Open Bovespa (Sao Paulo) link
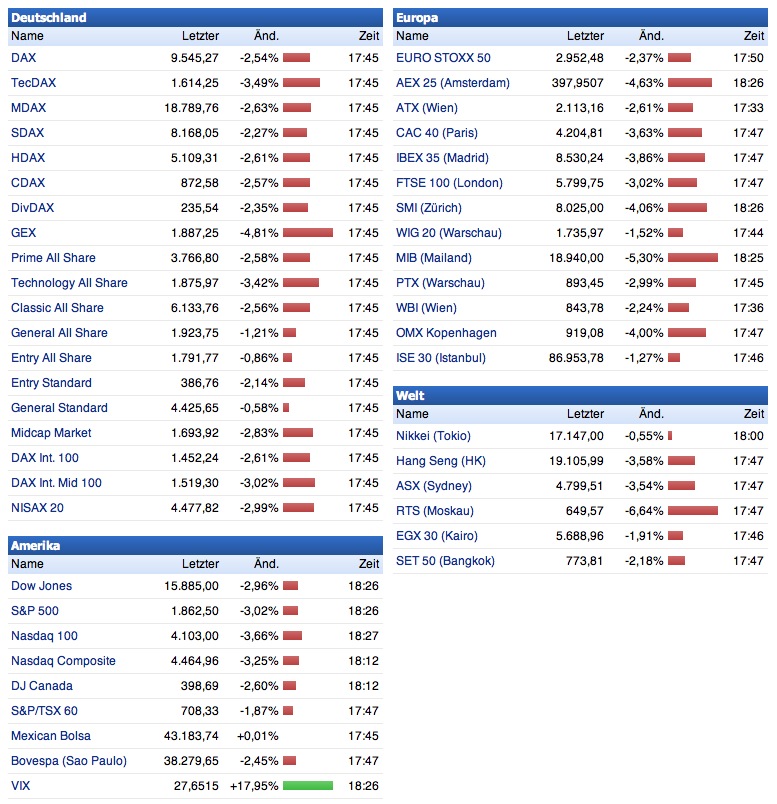The width and height of the screenshot is (777, 804). [69, 761]
